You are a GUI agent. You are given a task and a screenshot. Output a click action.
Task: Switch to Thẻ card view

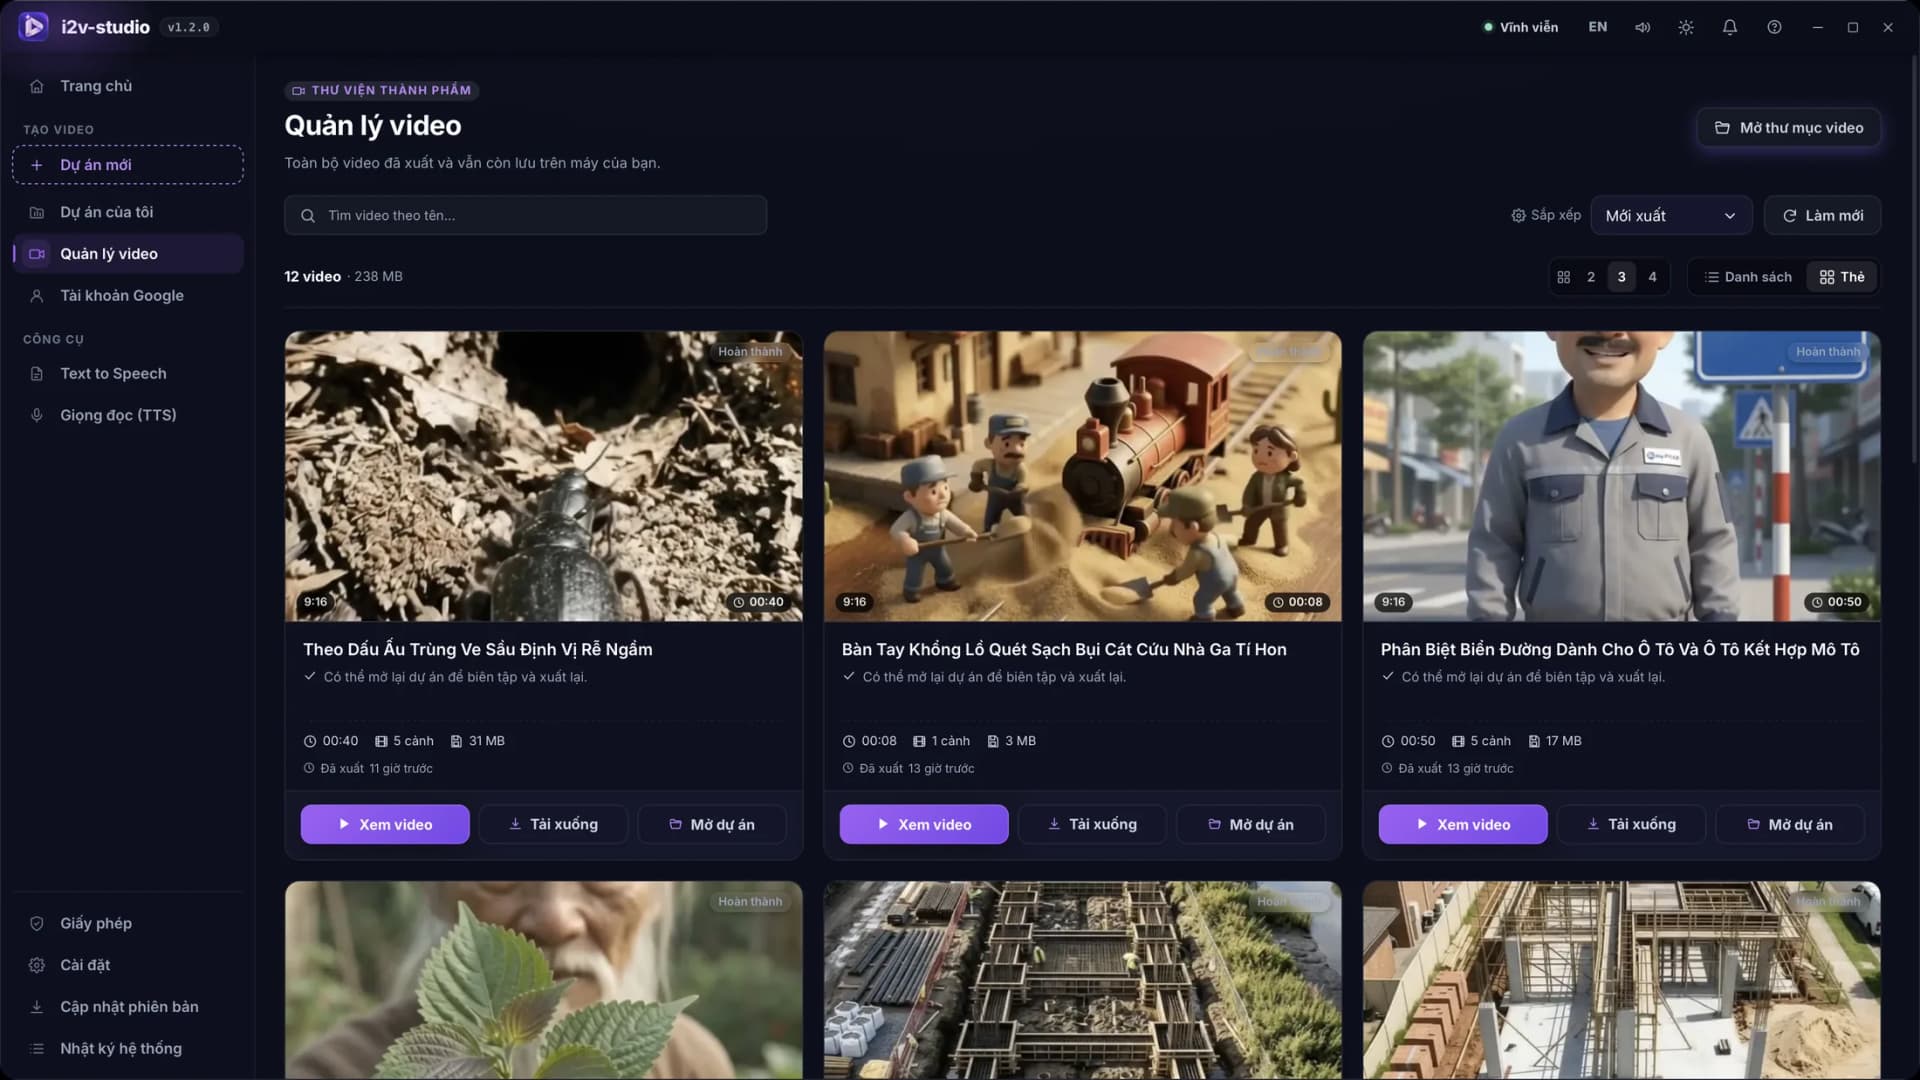[x=1842, y=277]
